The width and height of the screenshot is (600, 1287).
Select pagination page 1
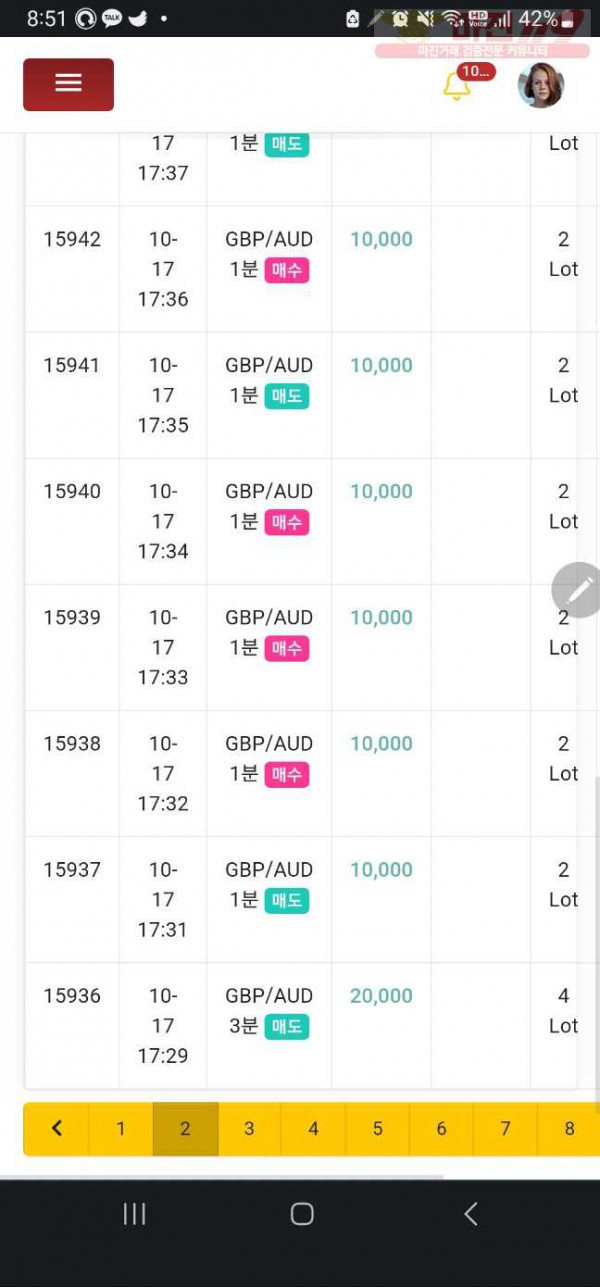121,1129
